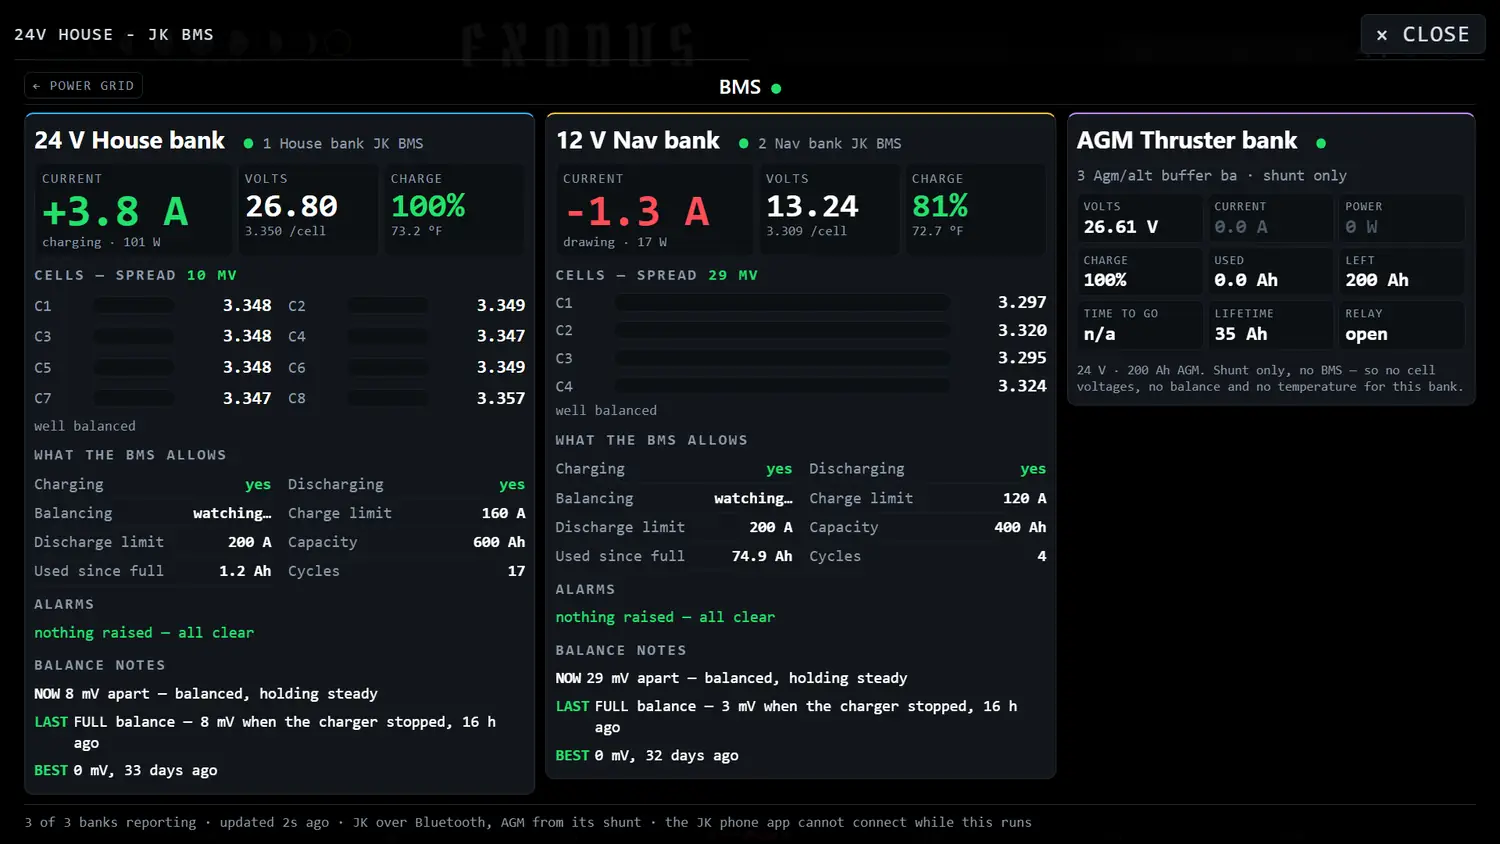
Task: Click House bank cell C1 level bar
Action: pos(134,306)
